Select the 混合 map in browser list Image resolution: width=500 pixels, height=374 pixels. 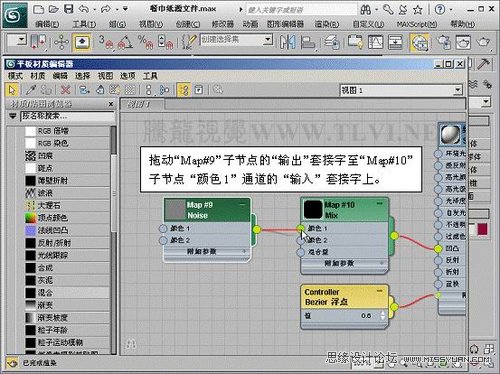click(x=68, y=293)
